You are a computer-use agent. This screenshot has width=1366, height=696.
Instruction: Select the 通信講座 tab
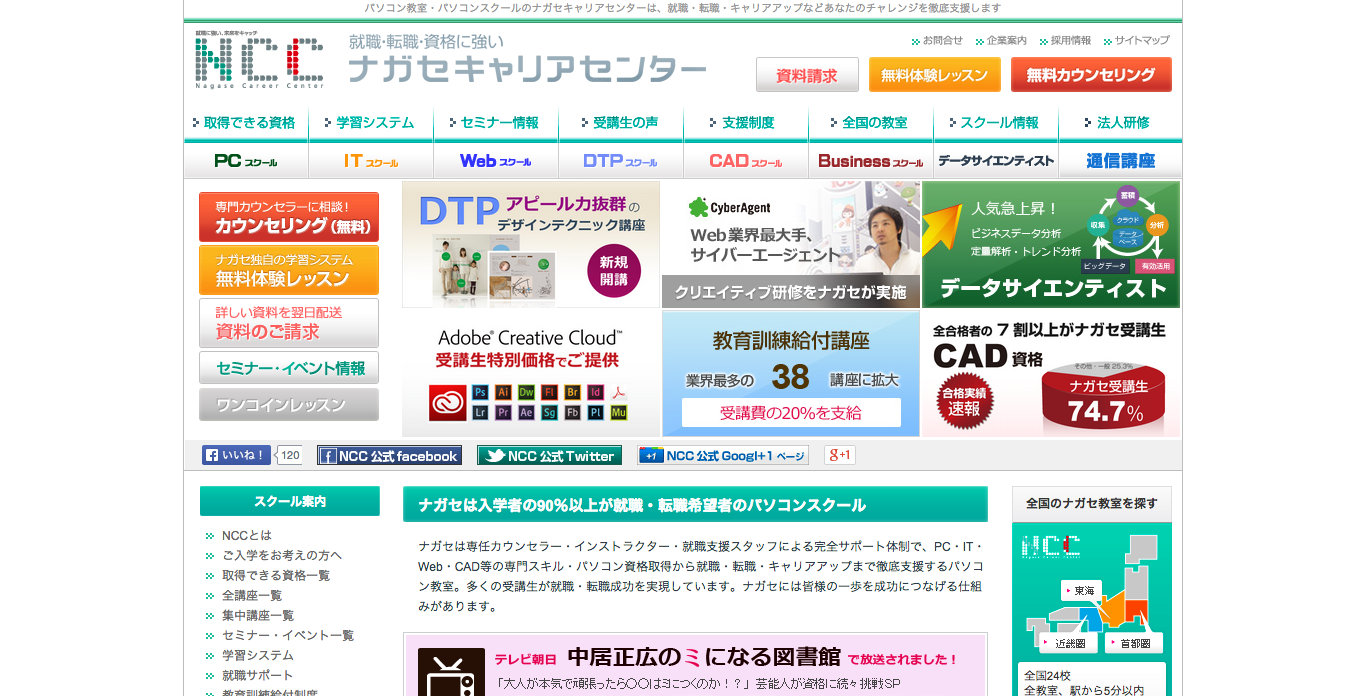coord(1120,161)
